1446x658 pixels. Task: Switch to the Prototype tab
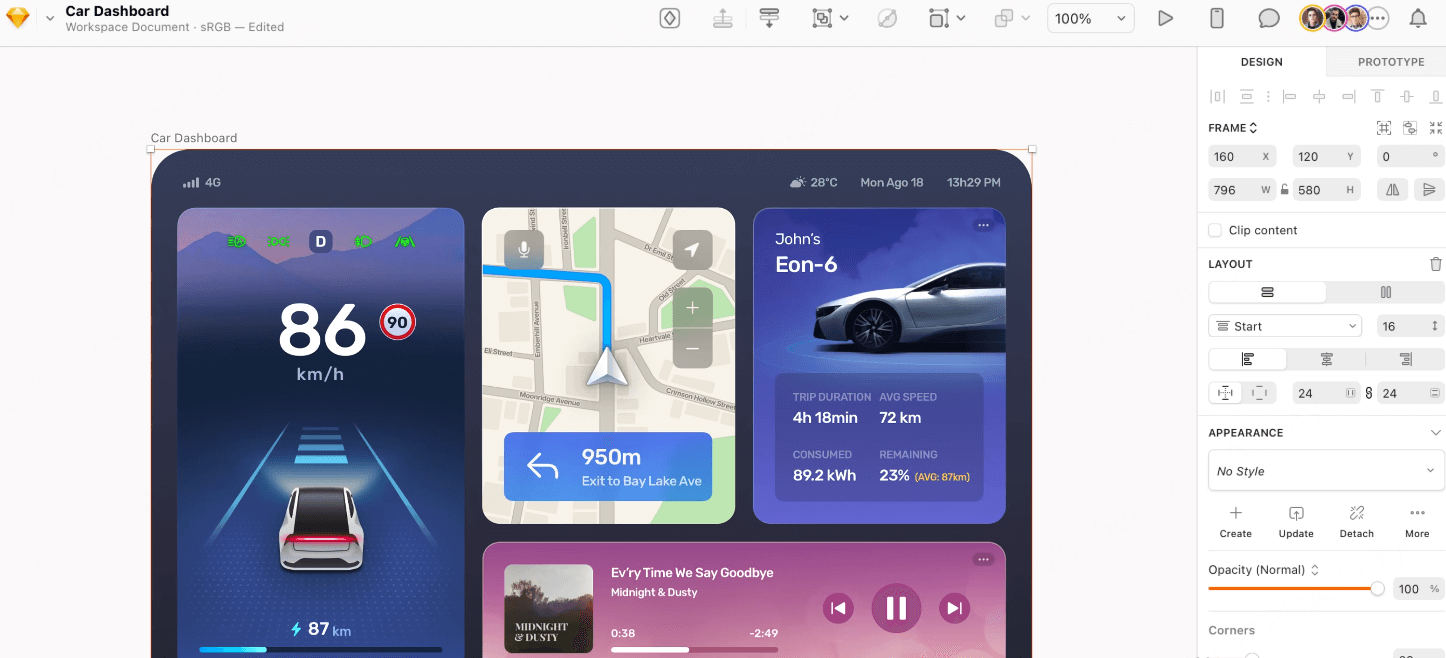click(x=1391, y=62)
